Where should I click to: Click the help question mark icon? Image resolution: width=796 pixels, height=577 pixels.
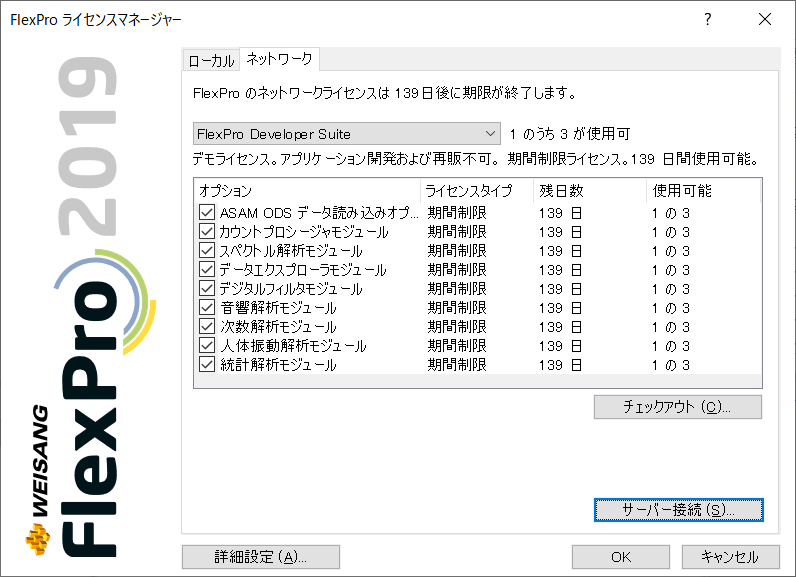click(x=708, y=19)
